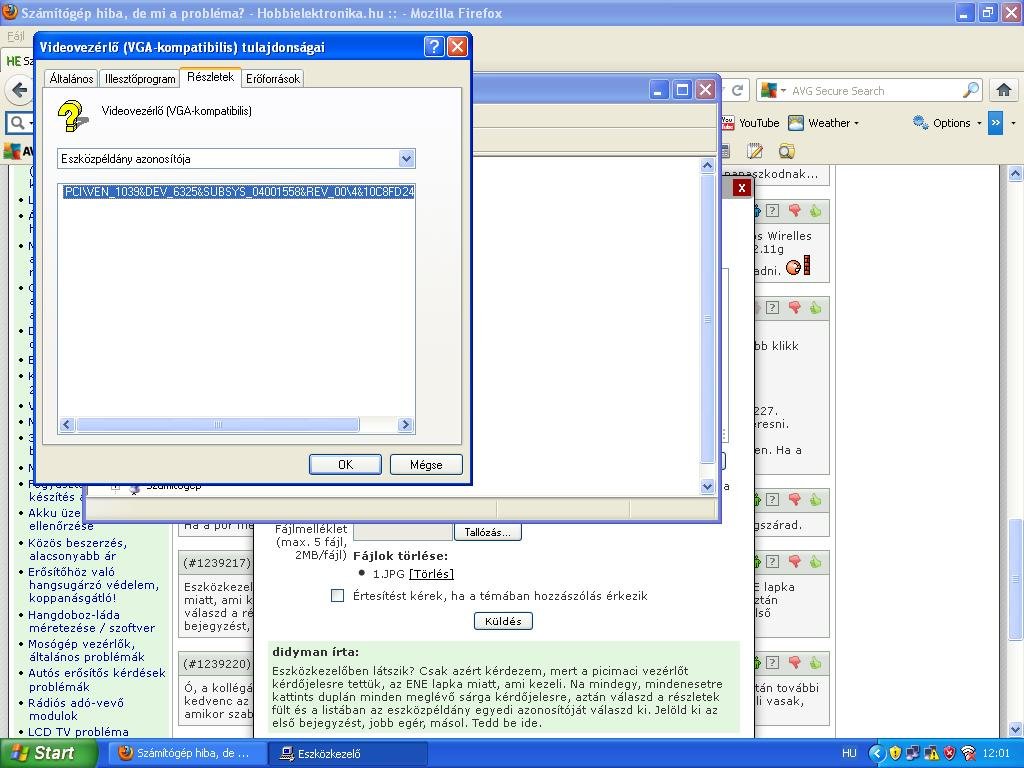This screenshot has height=768, width=1024.
Task: Thumbs down the 'E lapka' comment
Action: [794, 561]
